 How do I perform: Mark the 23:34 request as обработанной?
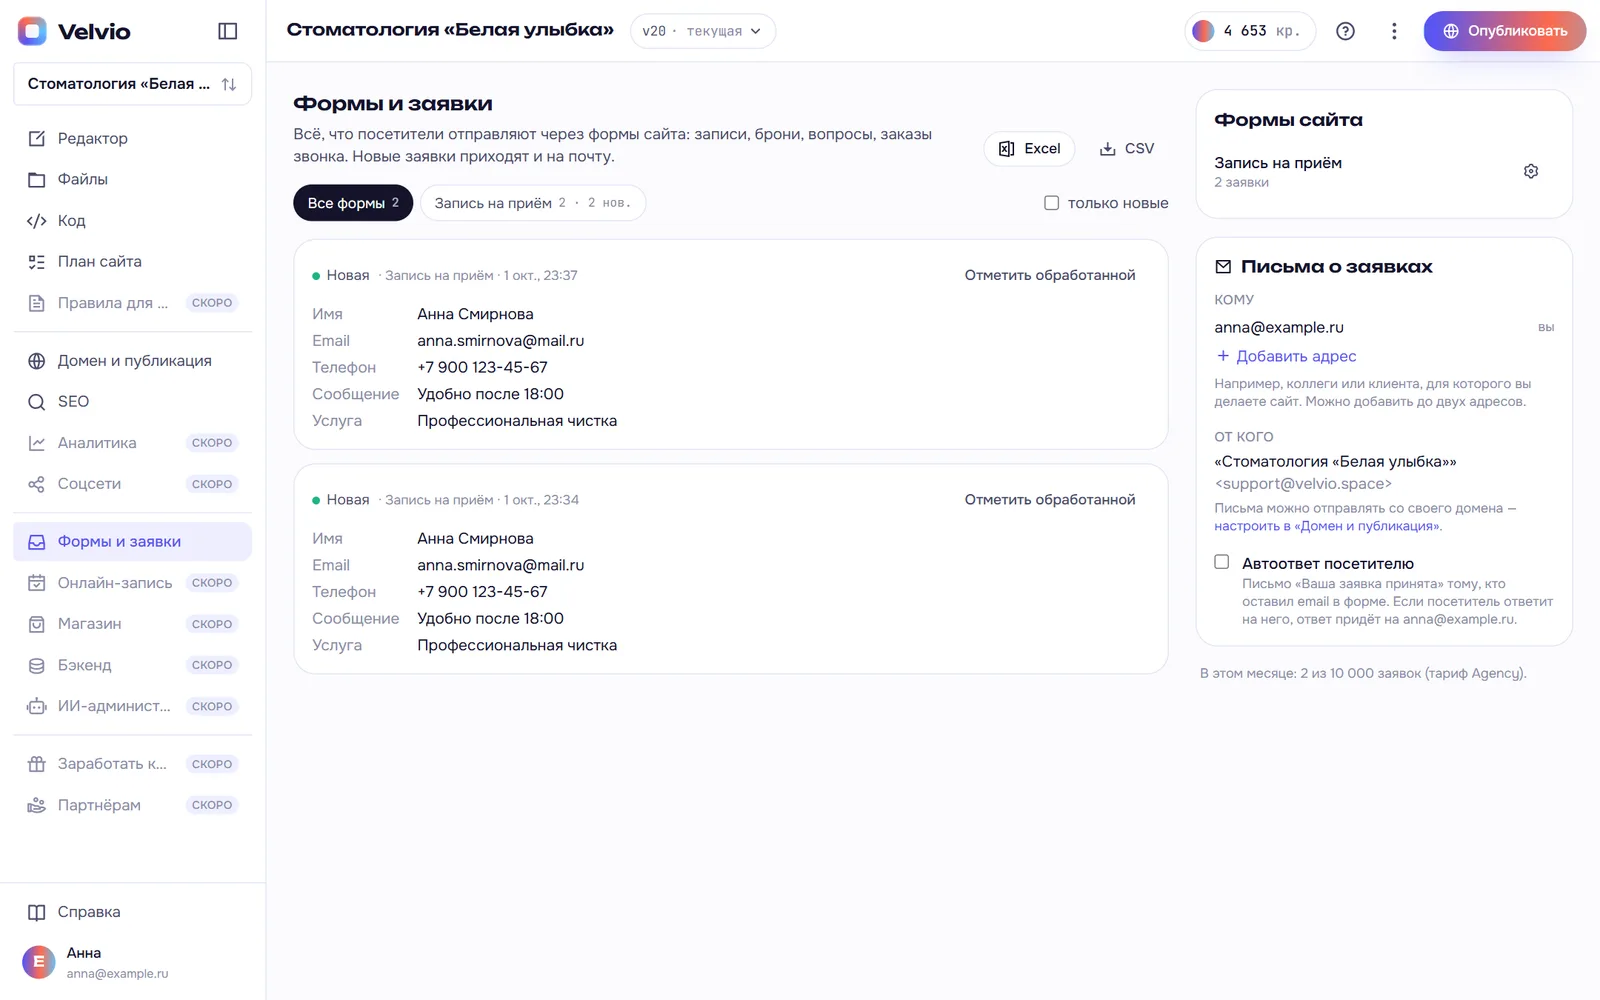click(1050, 499)
